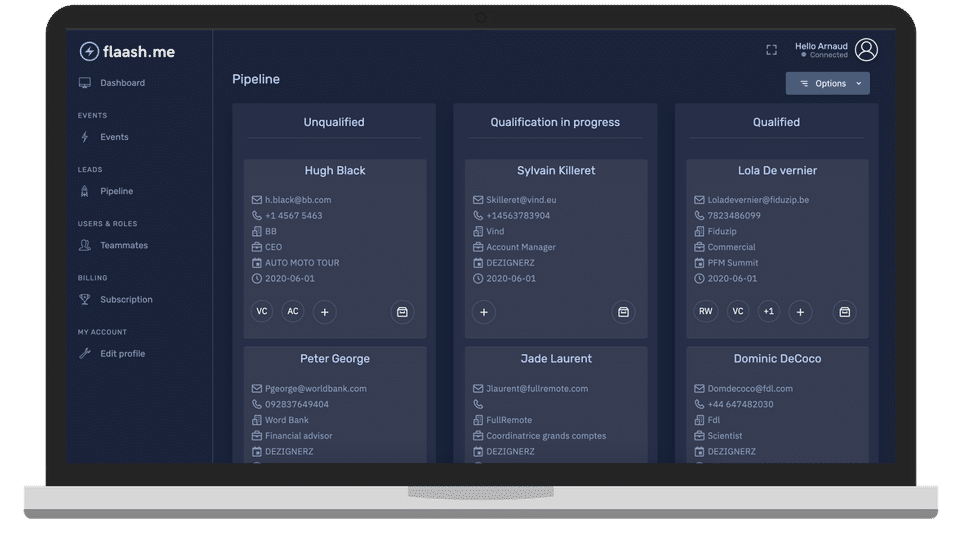Click plus button on Sylvain Killeret card
The image size is (960, 539).
(x=484, y=312)
